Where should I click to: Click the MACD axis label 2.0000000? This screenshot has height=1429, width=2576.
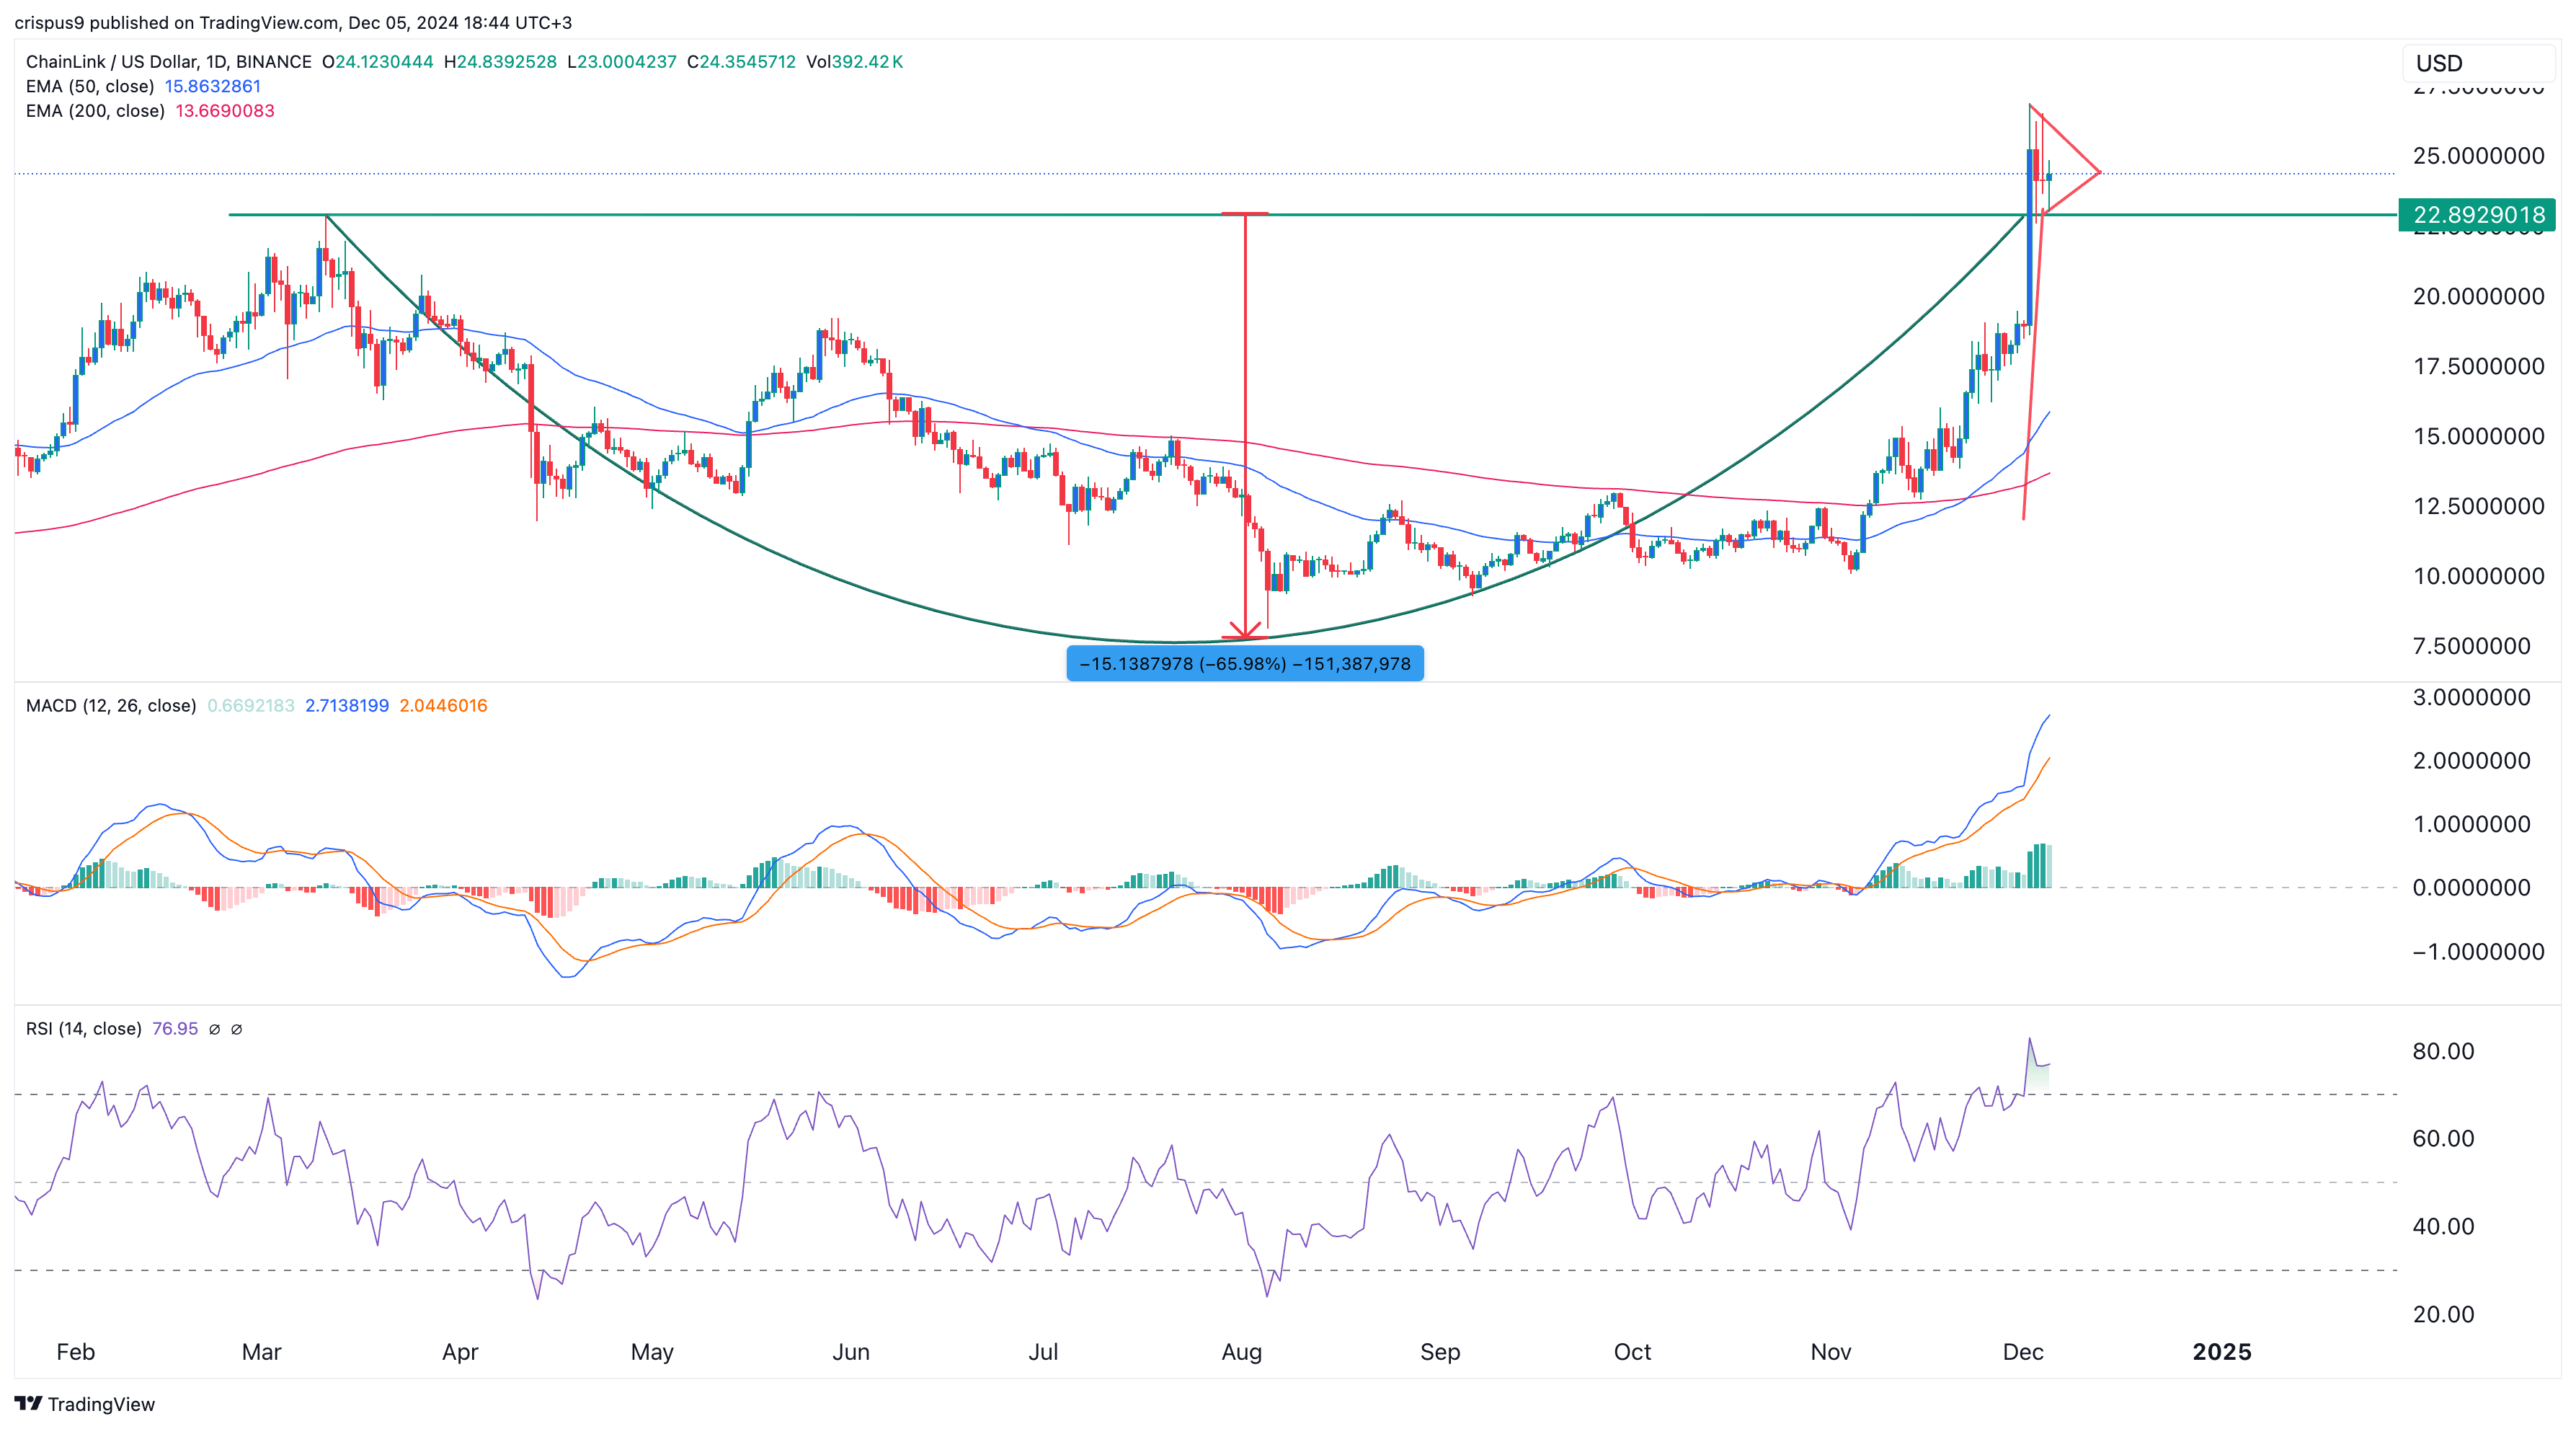[2472, 761]
